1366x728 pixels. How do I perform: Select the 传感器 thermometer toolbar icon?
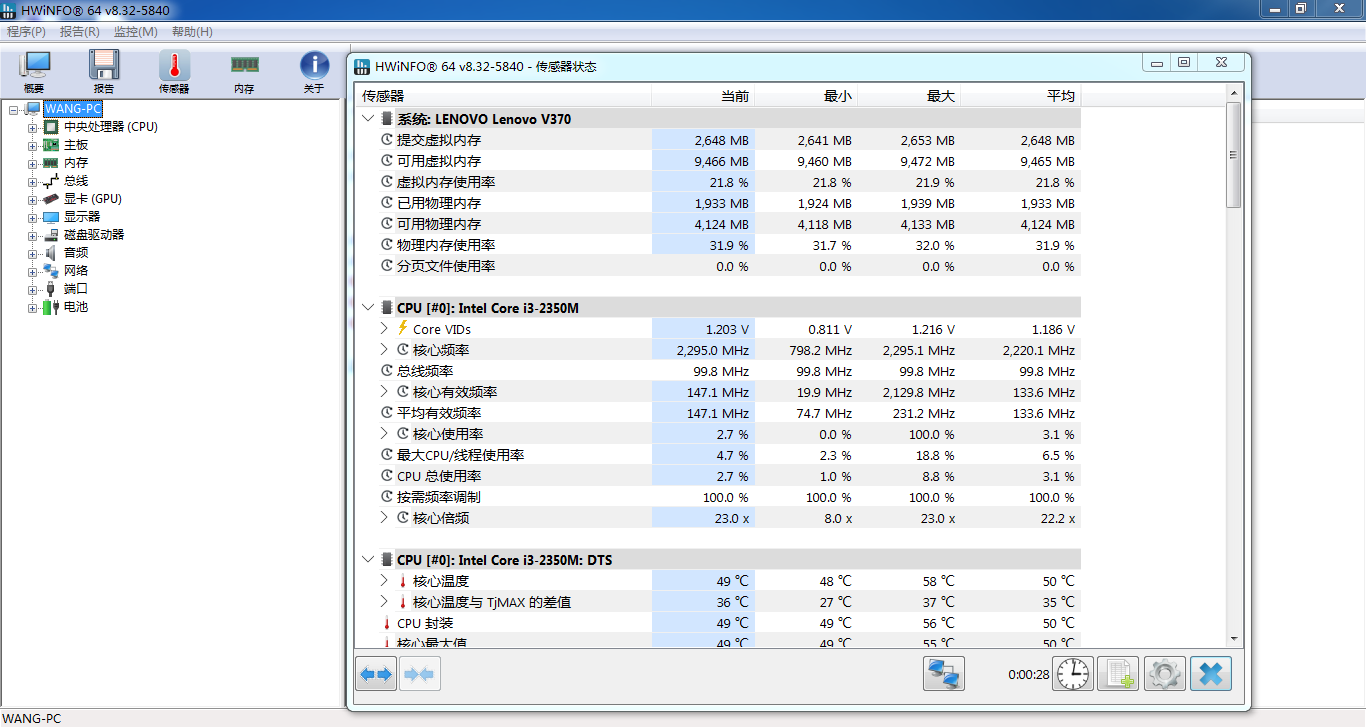click(174, 67)
